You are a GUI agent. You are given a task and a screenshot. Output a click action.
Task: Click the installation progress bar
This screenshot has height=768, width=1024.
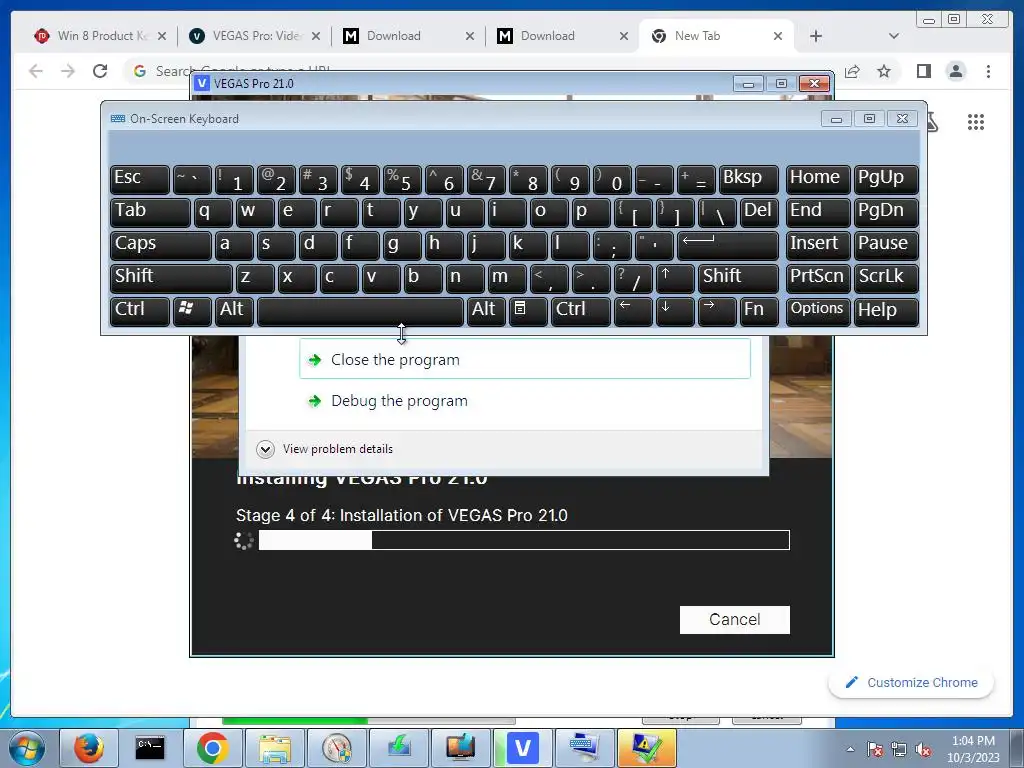(524, 540)
